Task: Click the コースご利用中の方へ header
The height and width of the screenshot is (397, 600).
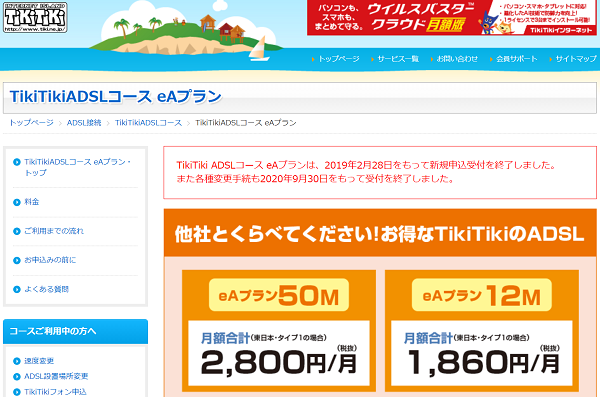Action: (75, 331)
